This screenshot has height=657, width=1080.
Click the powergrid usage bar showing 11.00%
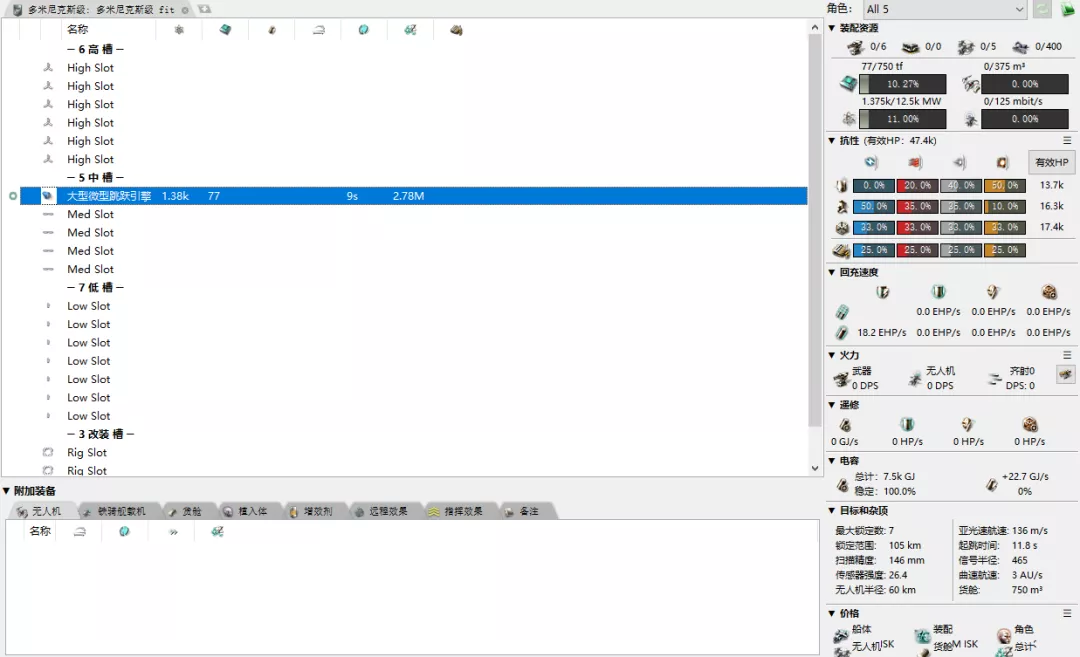pyautogui.click(x=902, y=119)
